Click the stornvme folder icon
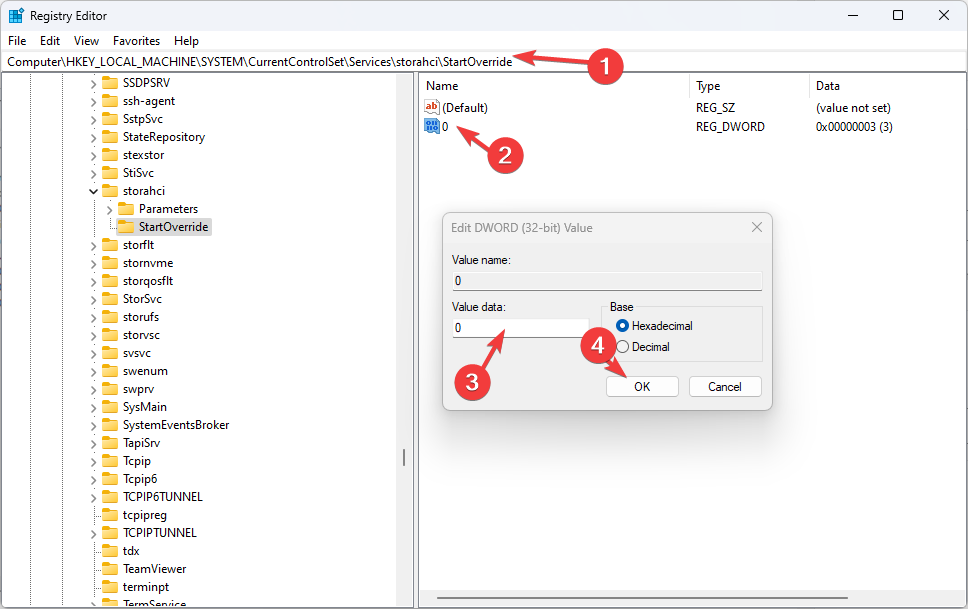The width and height of the screenshot is (968, 609). (110, 262)
